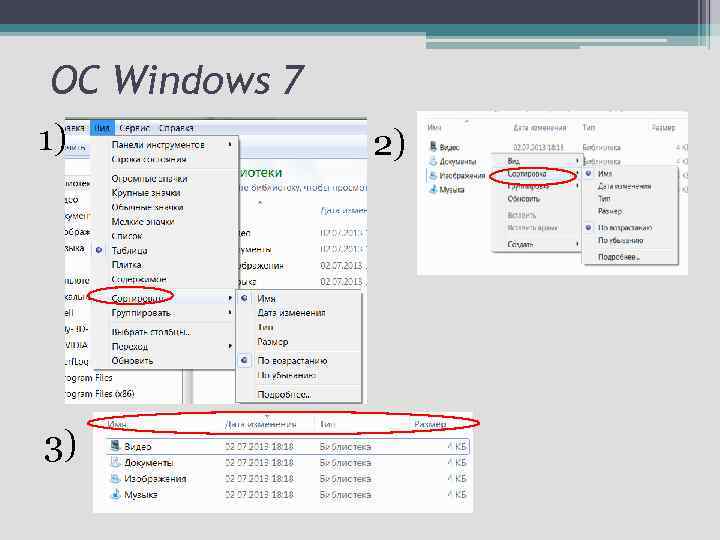Switch to Огромные значки view
The height and width of the screenshot is (540, 720).
coord(150,178)
